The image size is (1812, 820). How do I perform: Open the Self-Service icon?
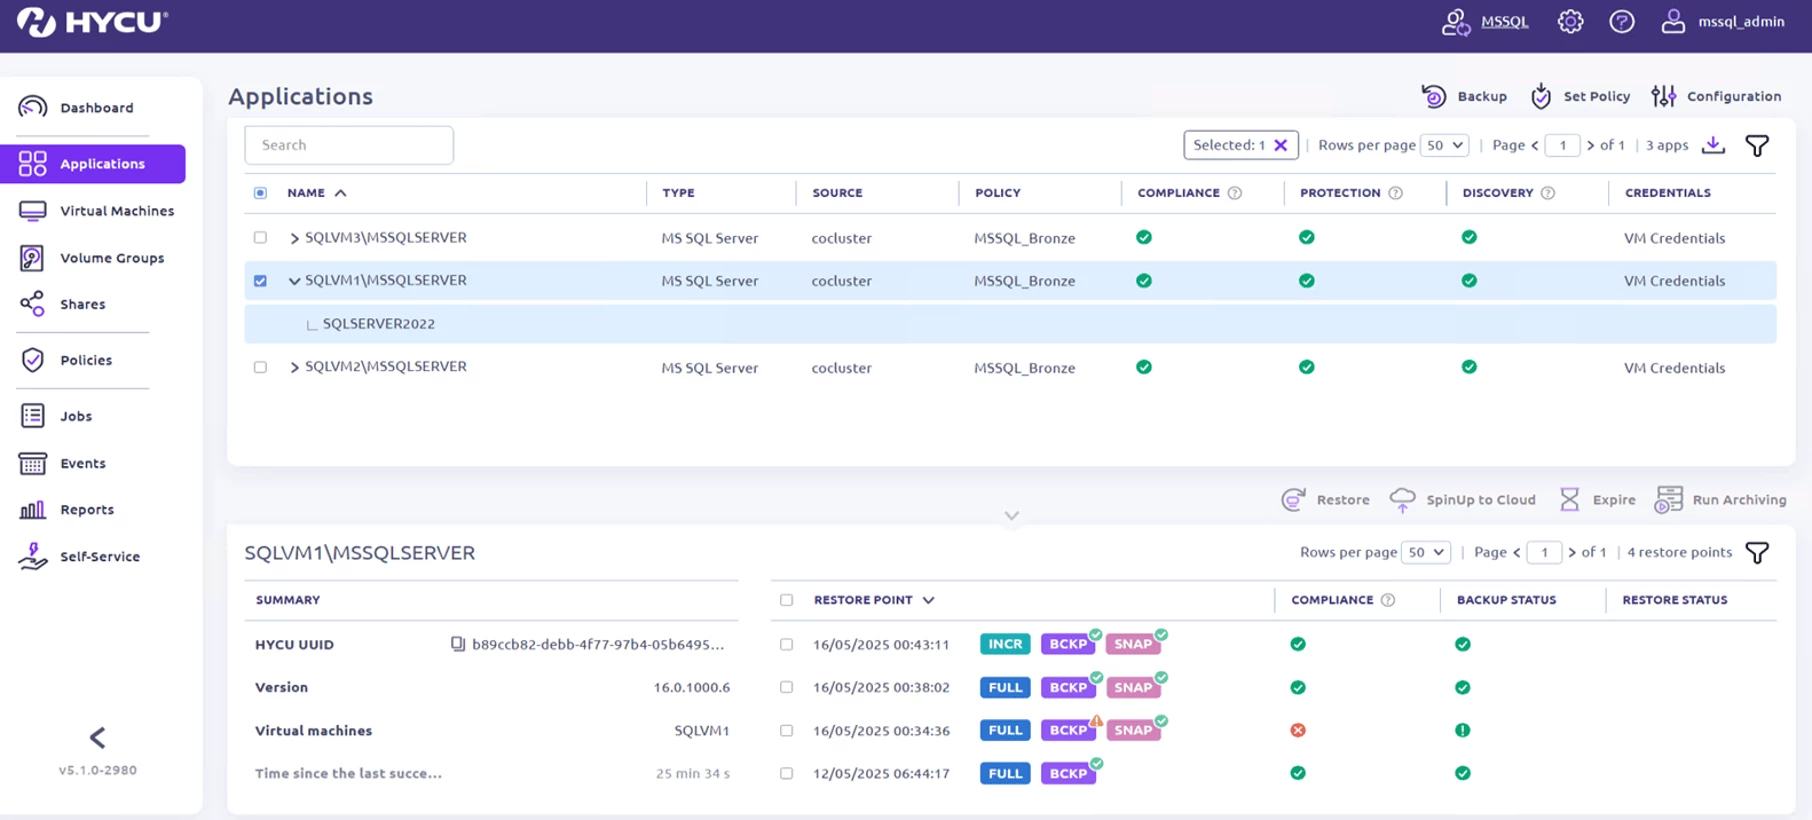32,556
